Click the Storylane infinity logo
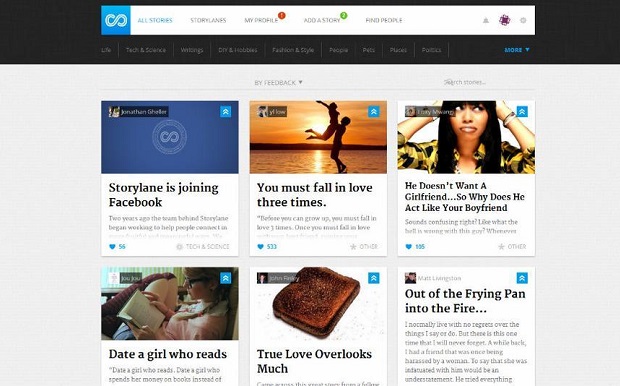This screenshot has height=386, width=620. (116, 20)
